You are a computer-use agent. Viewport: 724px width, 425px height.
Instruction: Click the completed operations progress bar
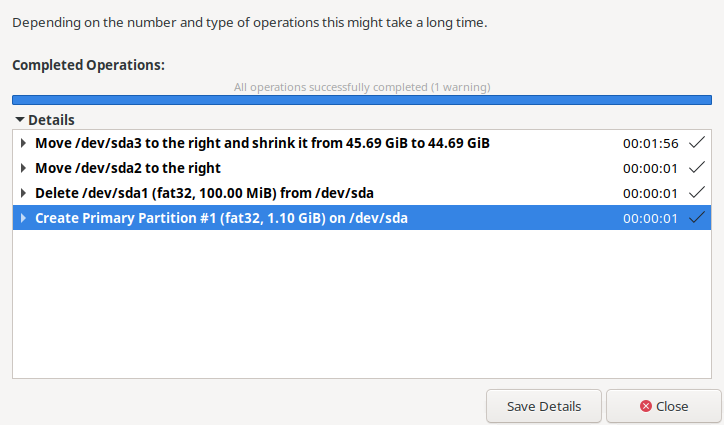361,100
